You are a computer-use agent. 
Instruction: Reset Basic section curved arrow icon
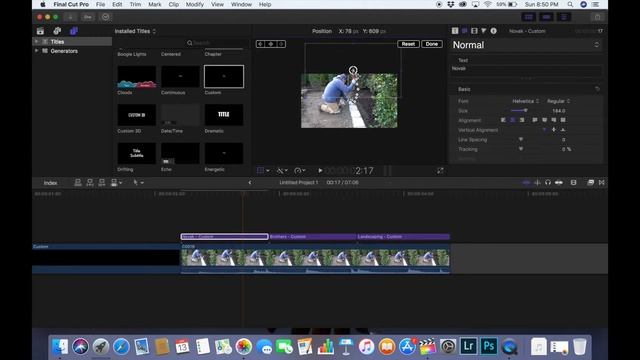(x=597, y=89)
